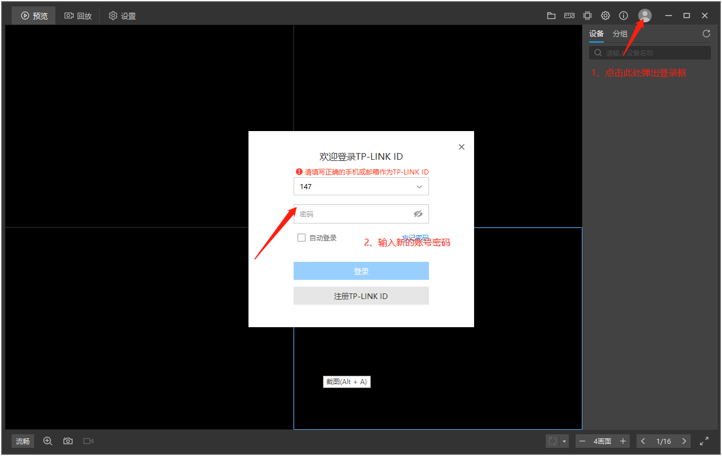
Task: Click the 注册TP-LINK ID button
Action: tap(361, 296)
